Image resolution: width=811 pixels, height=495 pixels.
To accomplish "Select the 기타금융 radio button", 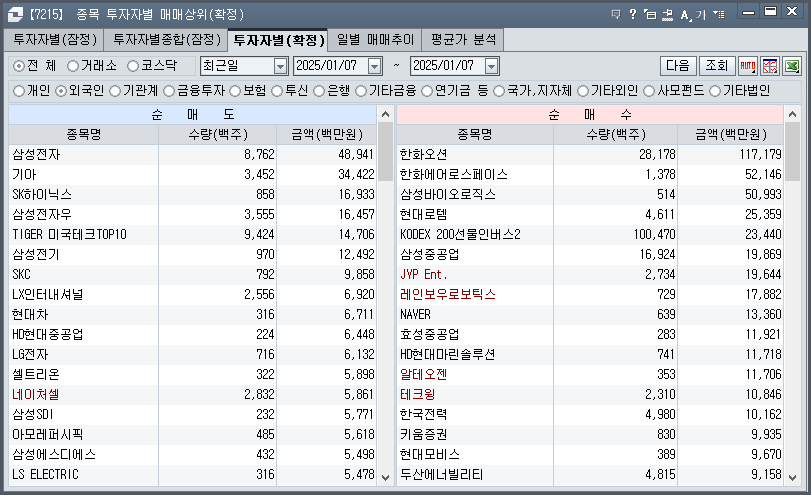I will pos(361,91).
